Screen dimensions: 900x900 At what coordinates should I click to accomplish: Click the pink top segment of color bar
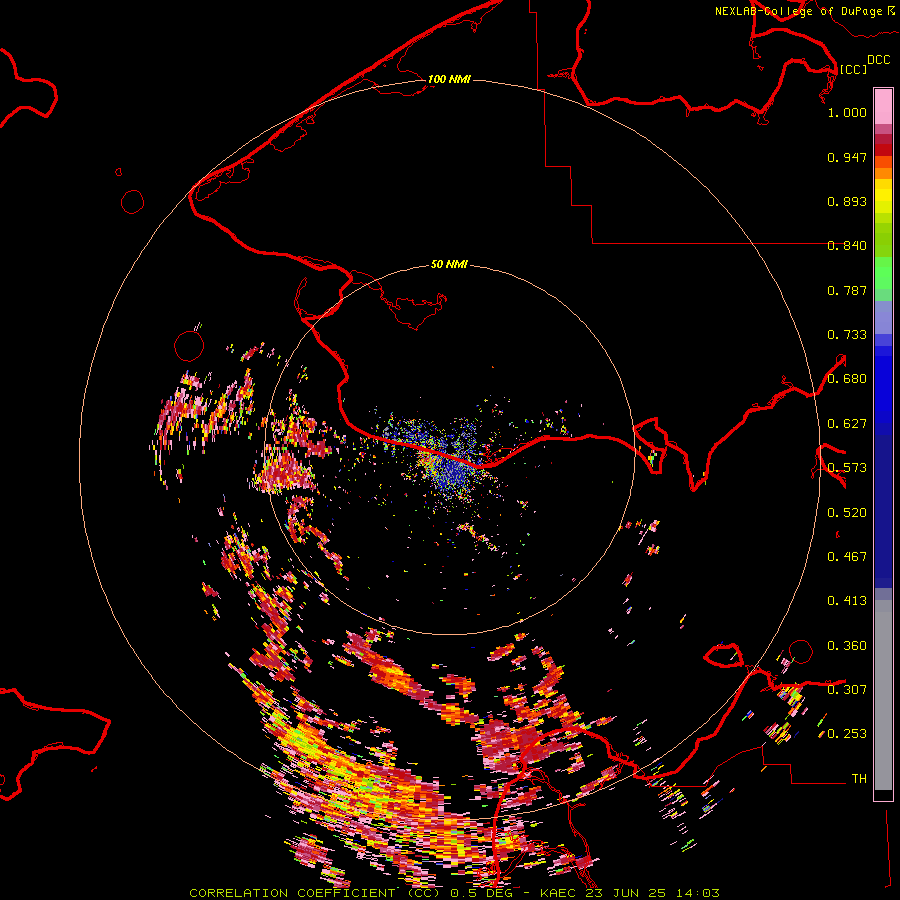[883, 106]
